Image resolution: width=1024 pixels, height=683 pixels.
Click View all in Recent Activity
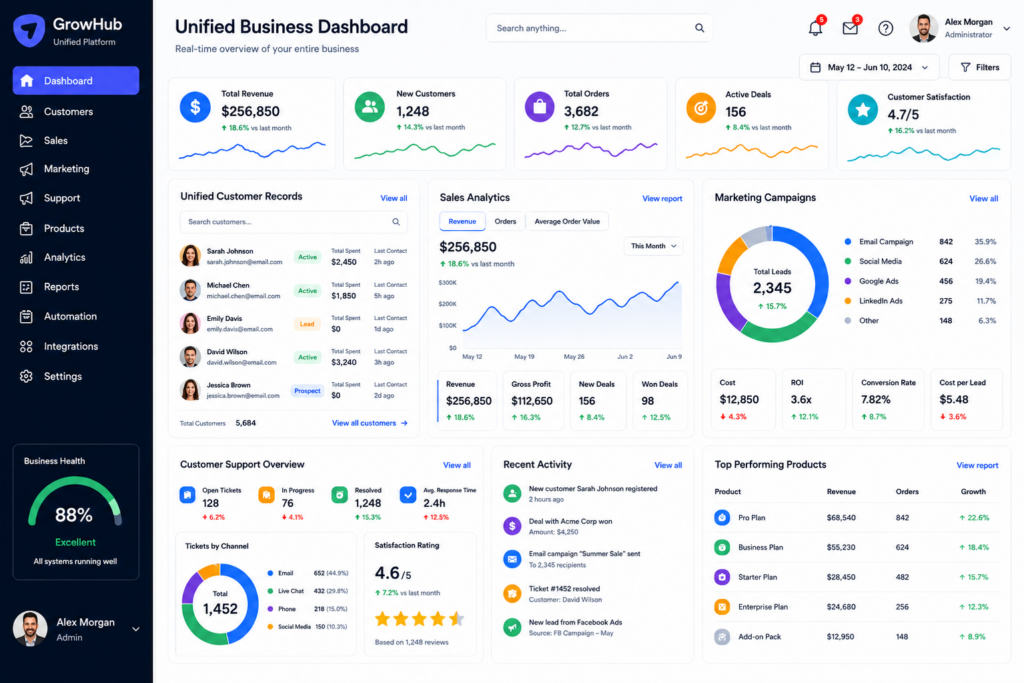[x=668, y=466]
